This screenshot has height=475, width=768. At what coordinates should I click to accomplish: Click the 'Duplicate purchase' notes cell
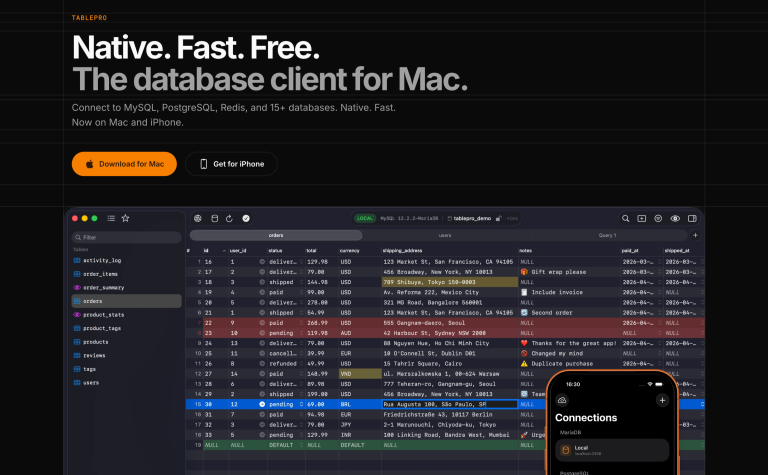click(x=570, y=364)
